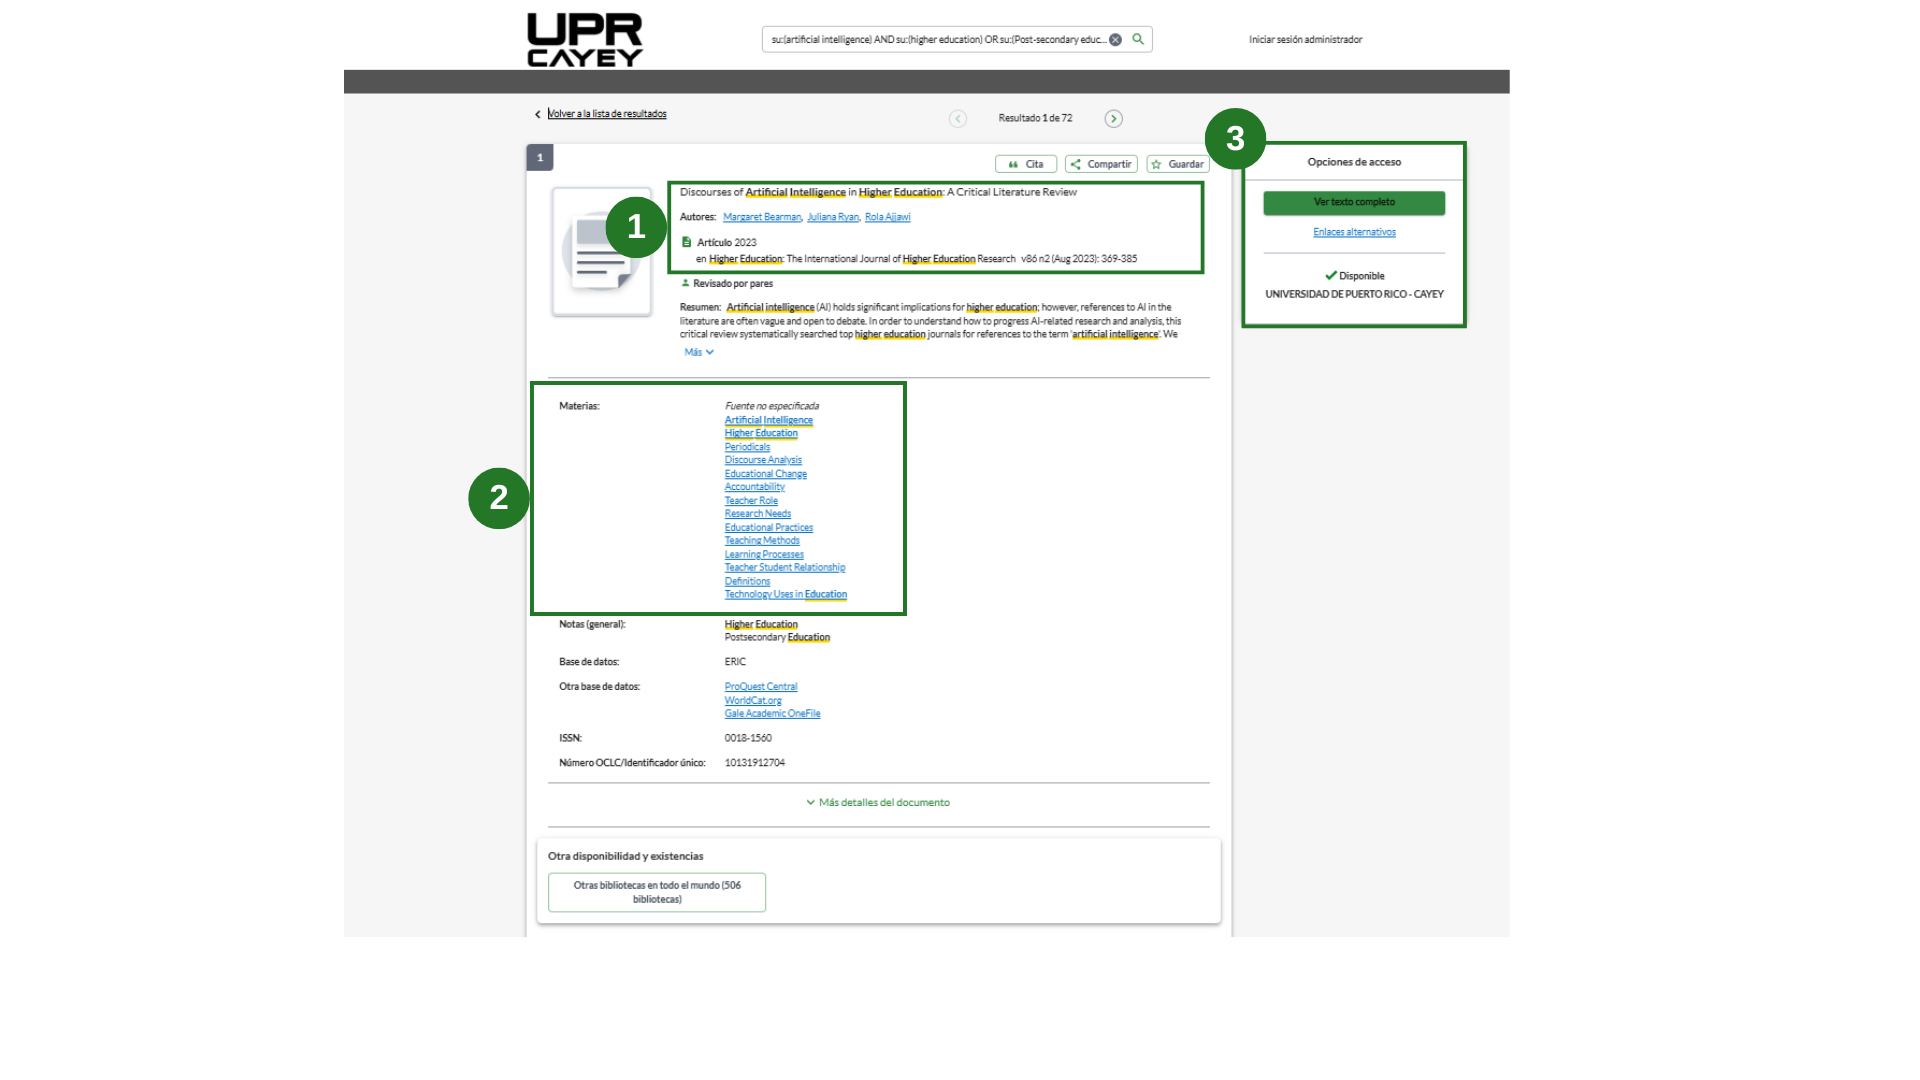Open Enlaces alternativos link
Image resolution: width=1920 pixels, height=1080 pixels.
[1354, 232]
